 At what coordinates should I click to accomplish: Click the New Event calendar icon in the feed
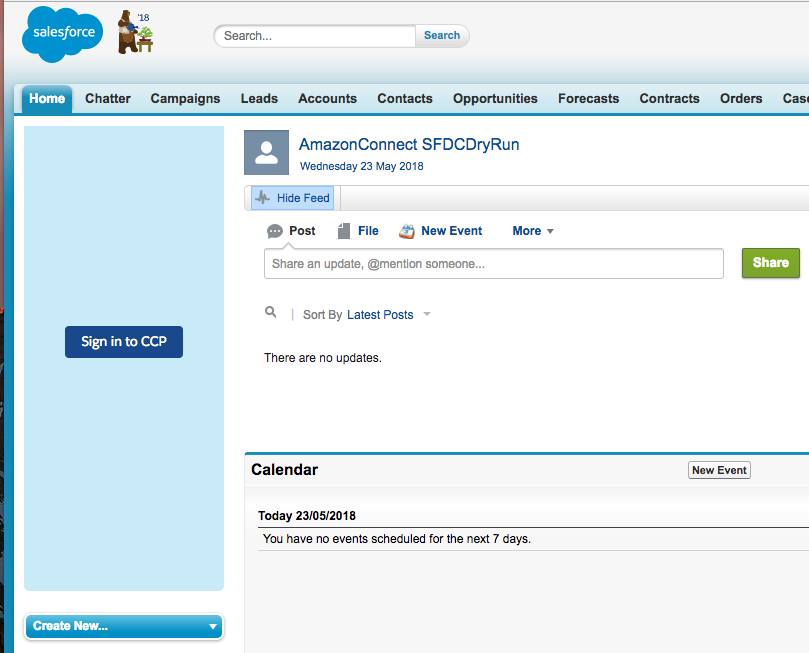[407, 231]
